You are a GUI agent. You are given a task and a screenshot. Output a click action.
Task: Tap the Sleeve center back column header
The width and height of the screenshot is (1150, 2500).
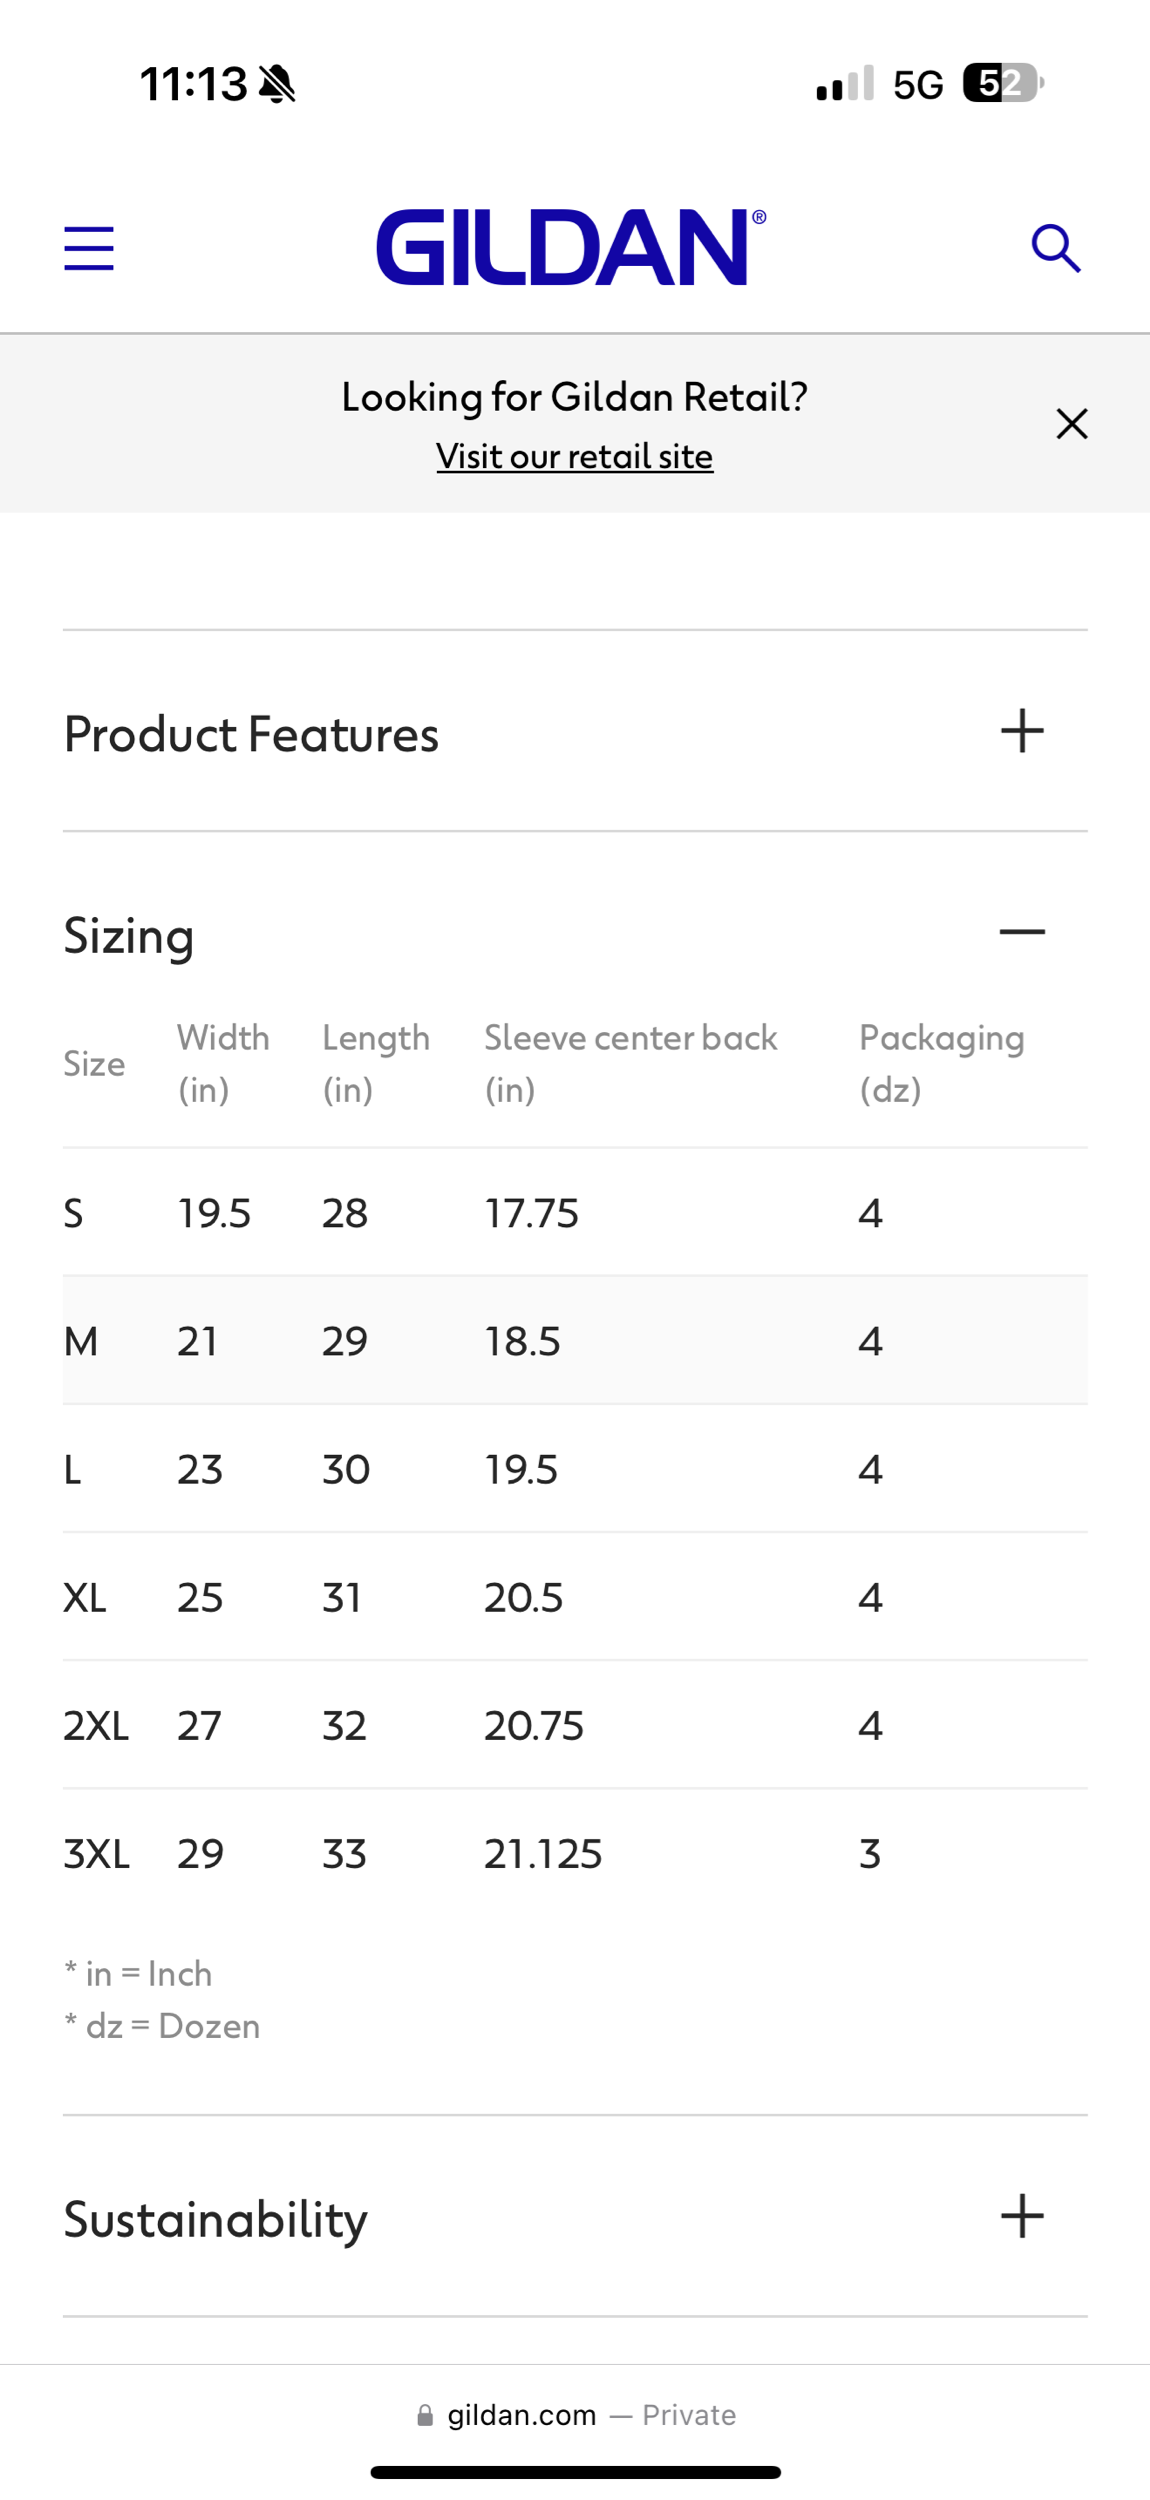[630, 1063]
